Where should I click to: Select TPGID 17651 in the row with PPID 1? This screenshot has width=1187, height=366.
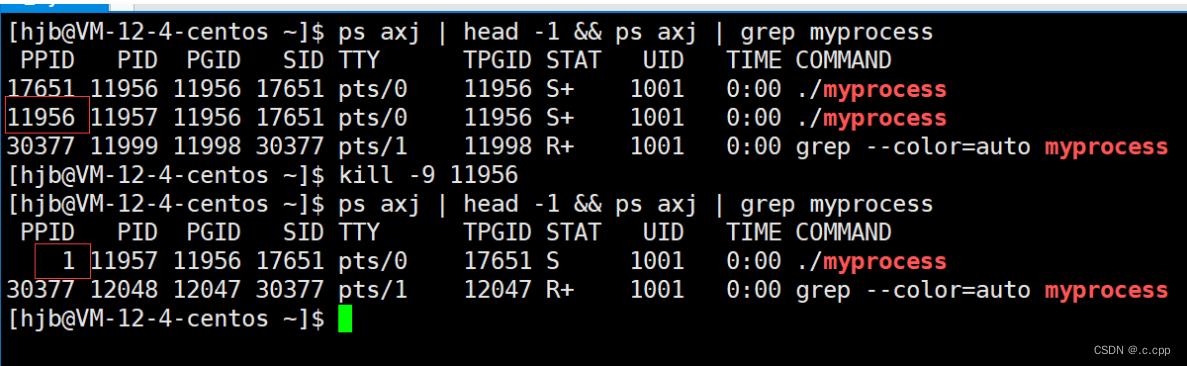[498, 261]
